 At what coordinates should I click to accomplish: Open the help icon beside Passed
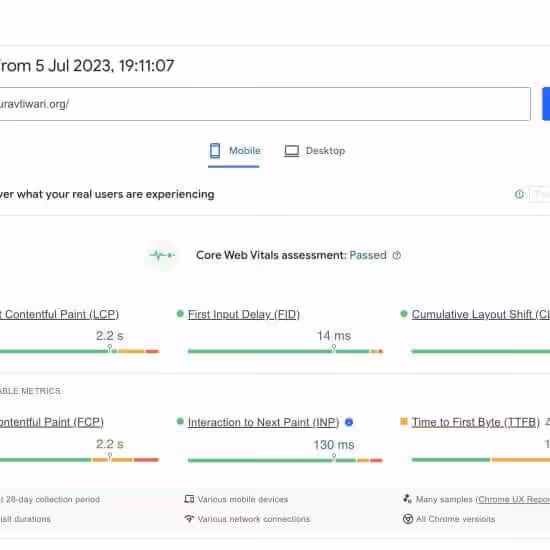[397, 255]
